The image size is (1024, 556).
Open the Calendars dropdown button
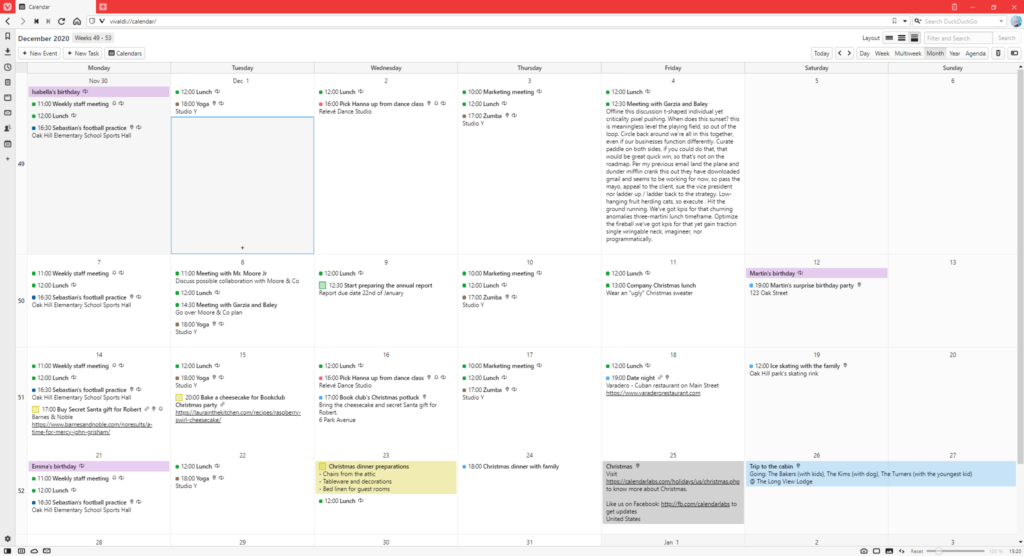(125, 54)
